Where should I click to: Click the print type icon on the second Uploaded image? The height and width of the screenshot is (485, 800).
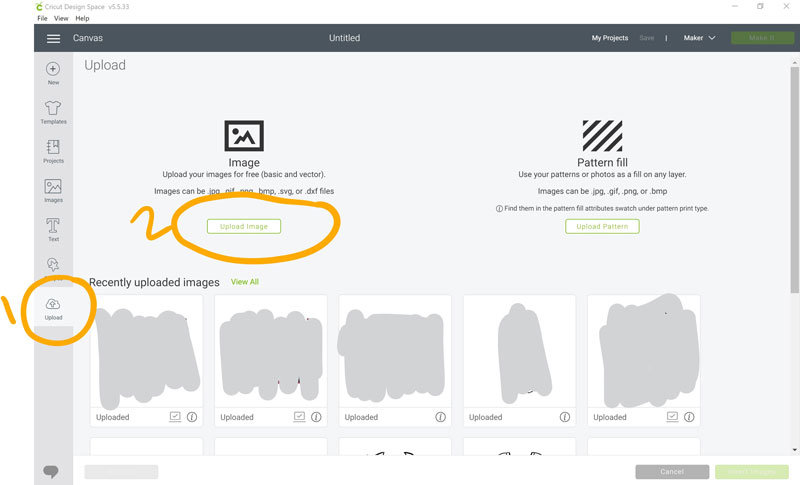299,417
